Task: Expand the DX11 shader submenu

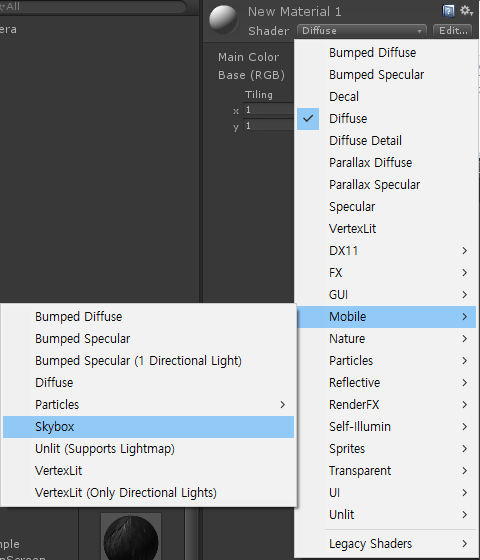Action: click(386, 251)
